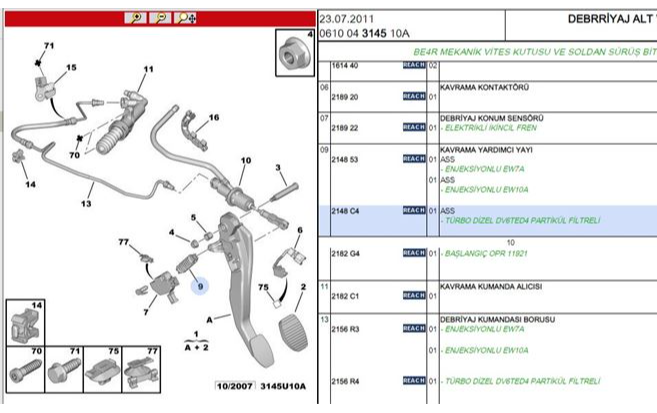Select callout 15 near the bracket

point(71,67)
